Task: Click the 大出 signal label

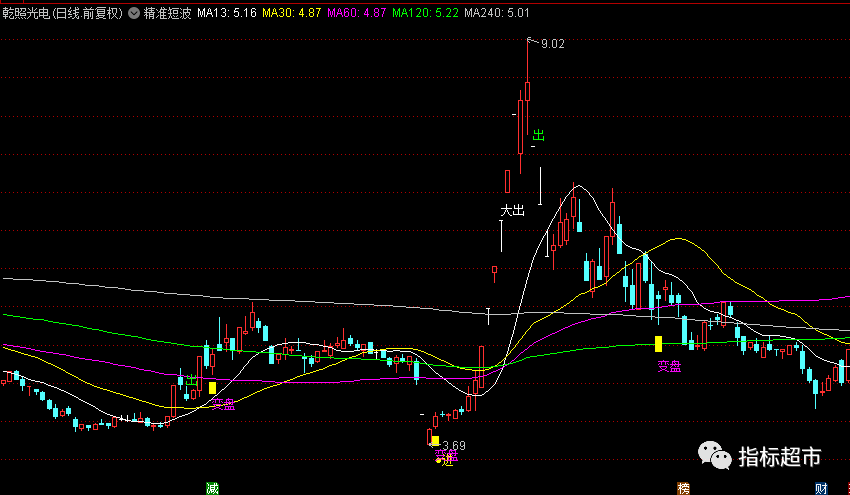Action: pyautogui.click(x=512, y=210)
